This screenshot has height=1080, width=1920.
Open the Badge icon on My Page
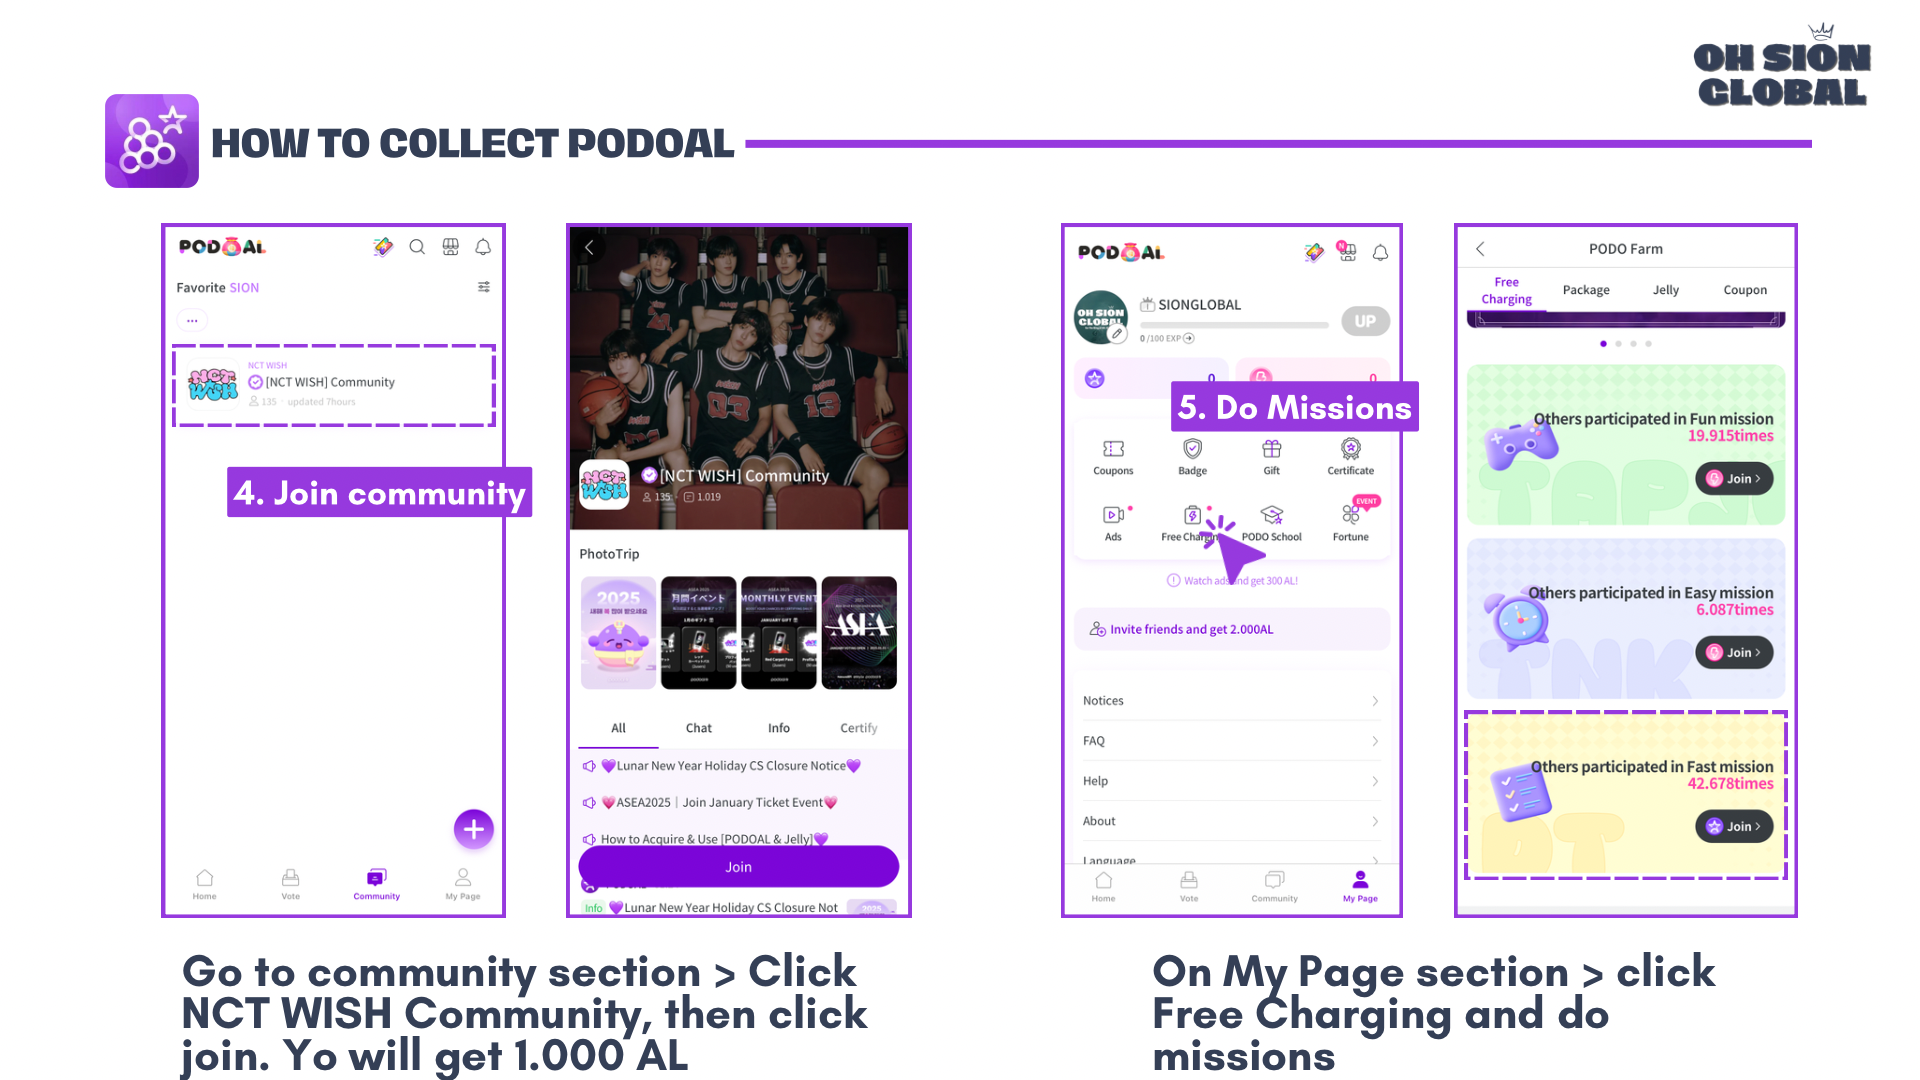pos(1192,457)
